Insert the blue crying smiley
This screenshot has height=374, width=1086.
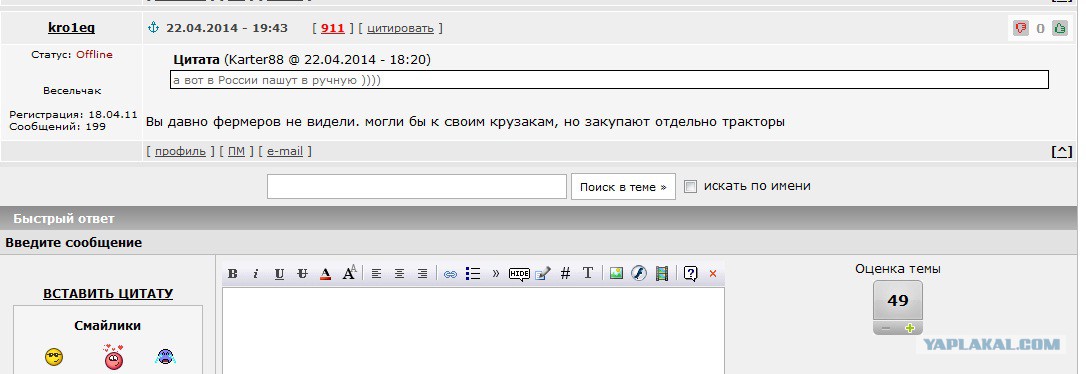[166, 357]
